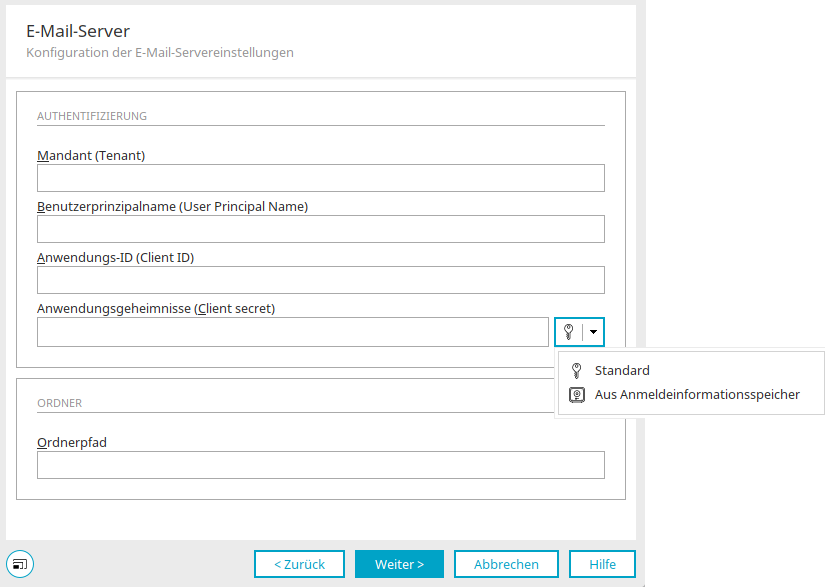Viewport: 825px width, 587px height.
Task: Focus the Anwendungs-ID (Client ID) field
Action: [x=320, y=280]
